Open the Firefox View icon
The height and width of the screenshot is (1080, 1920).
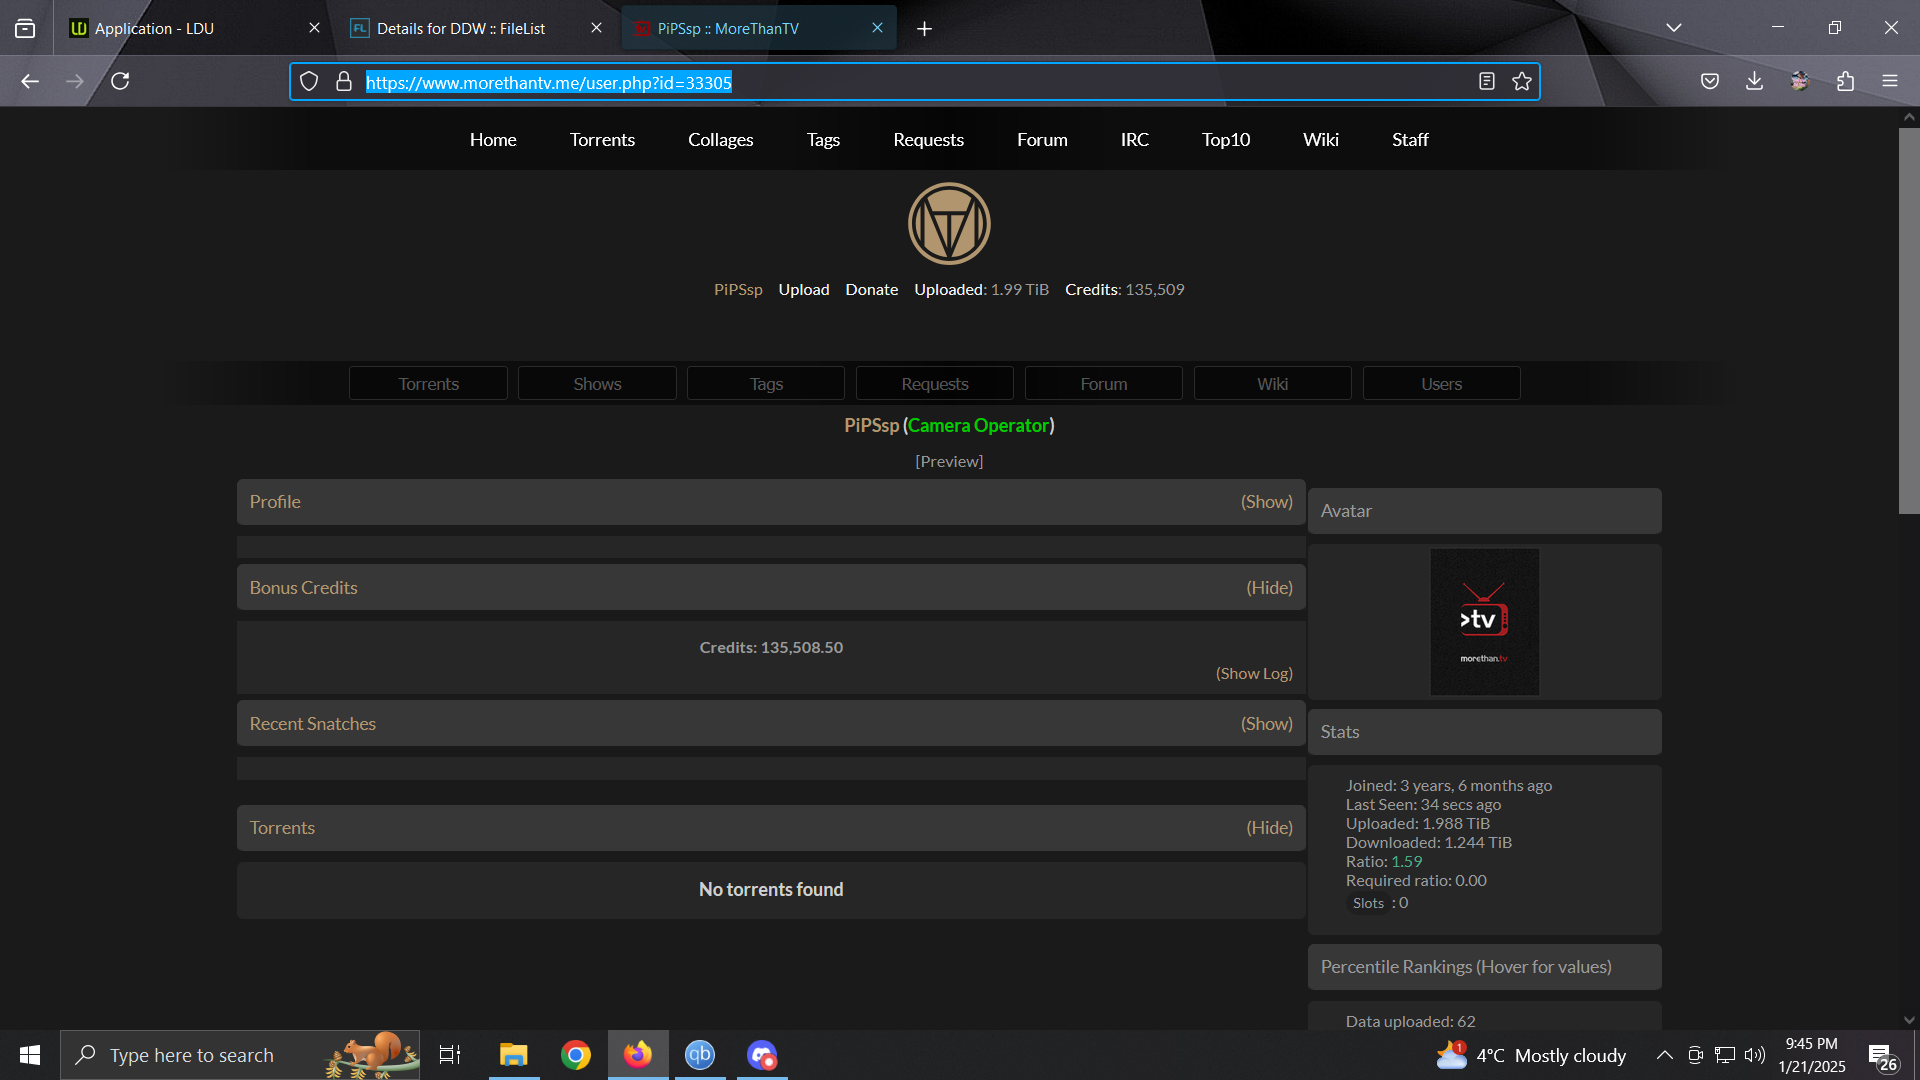(25, 28)
